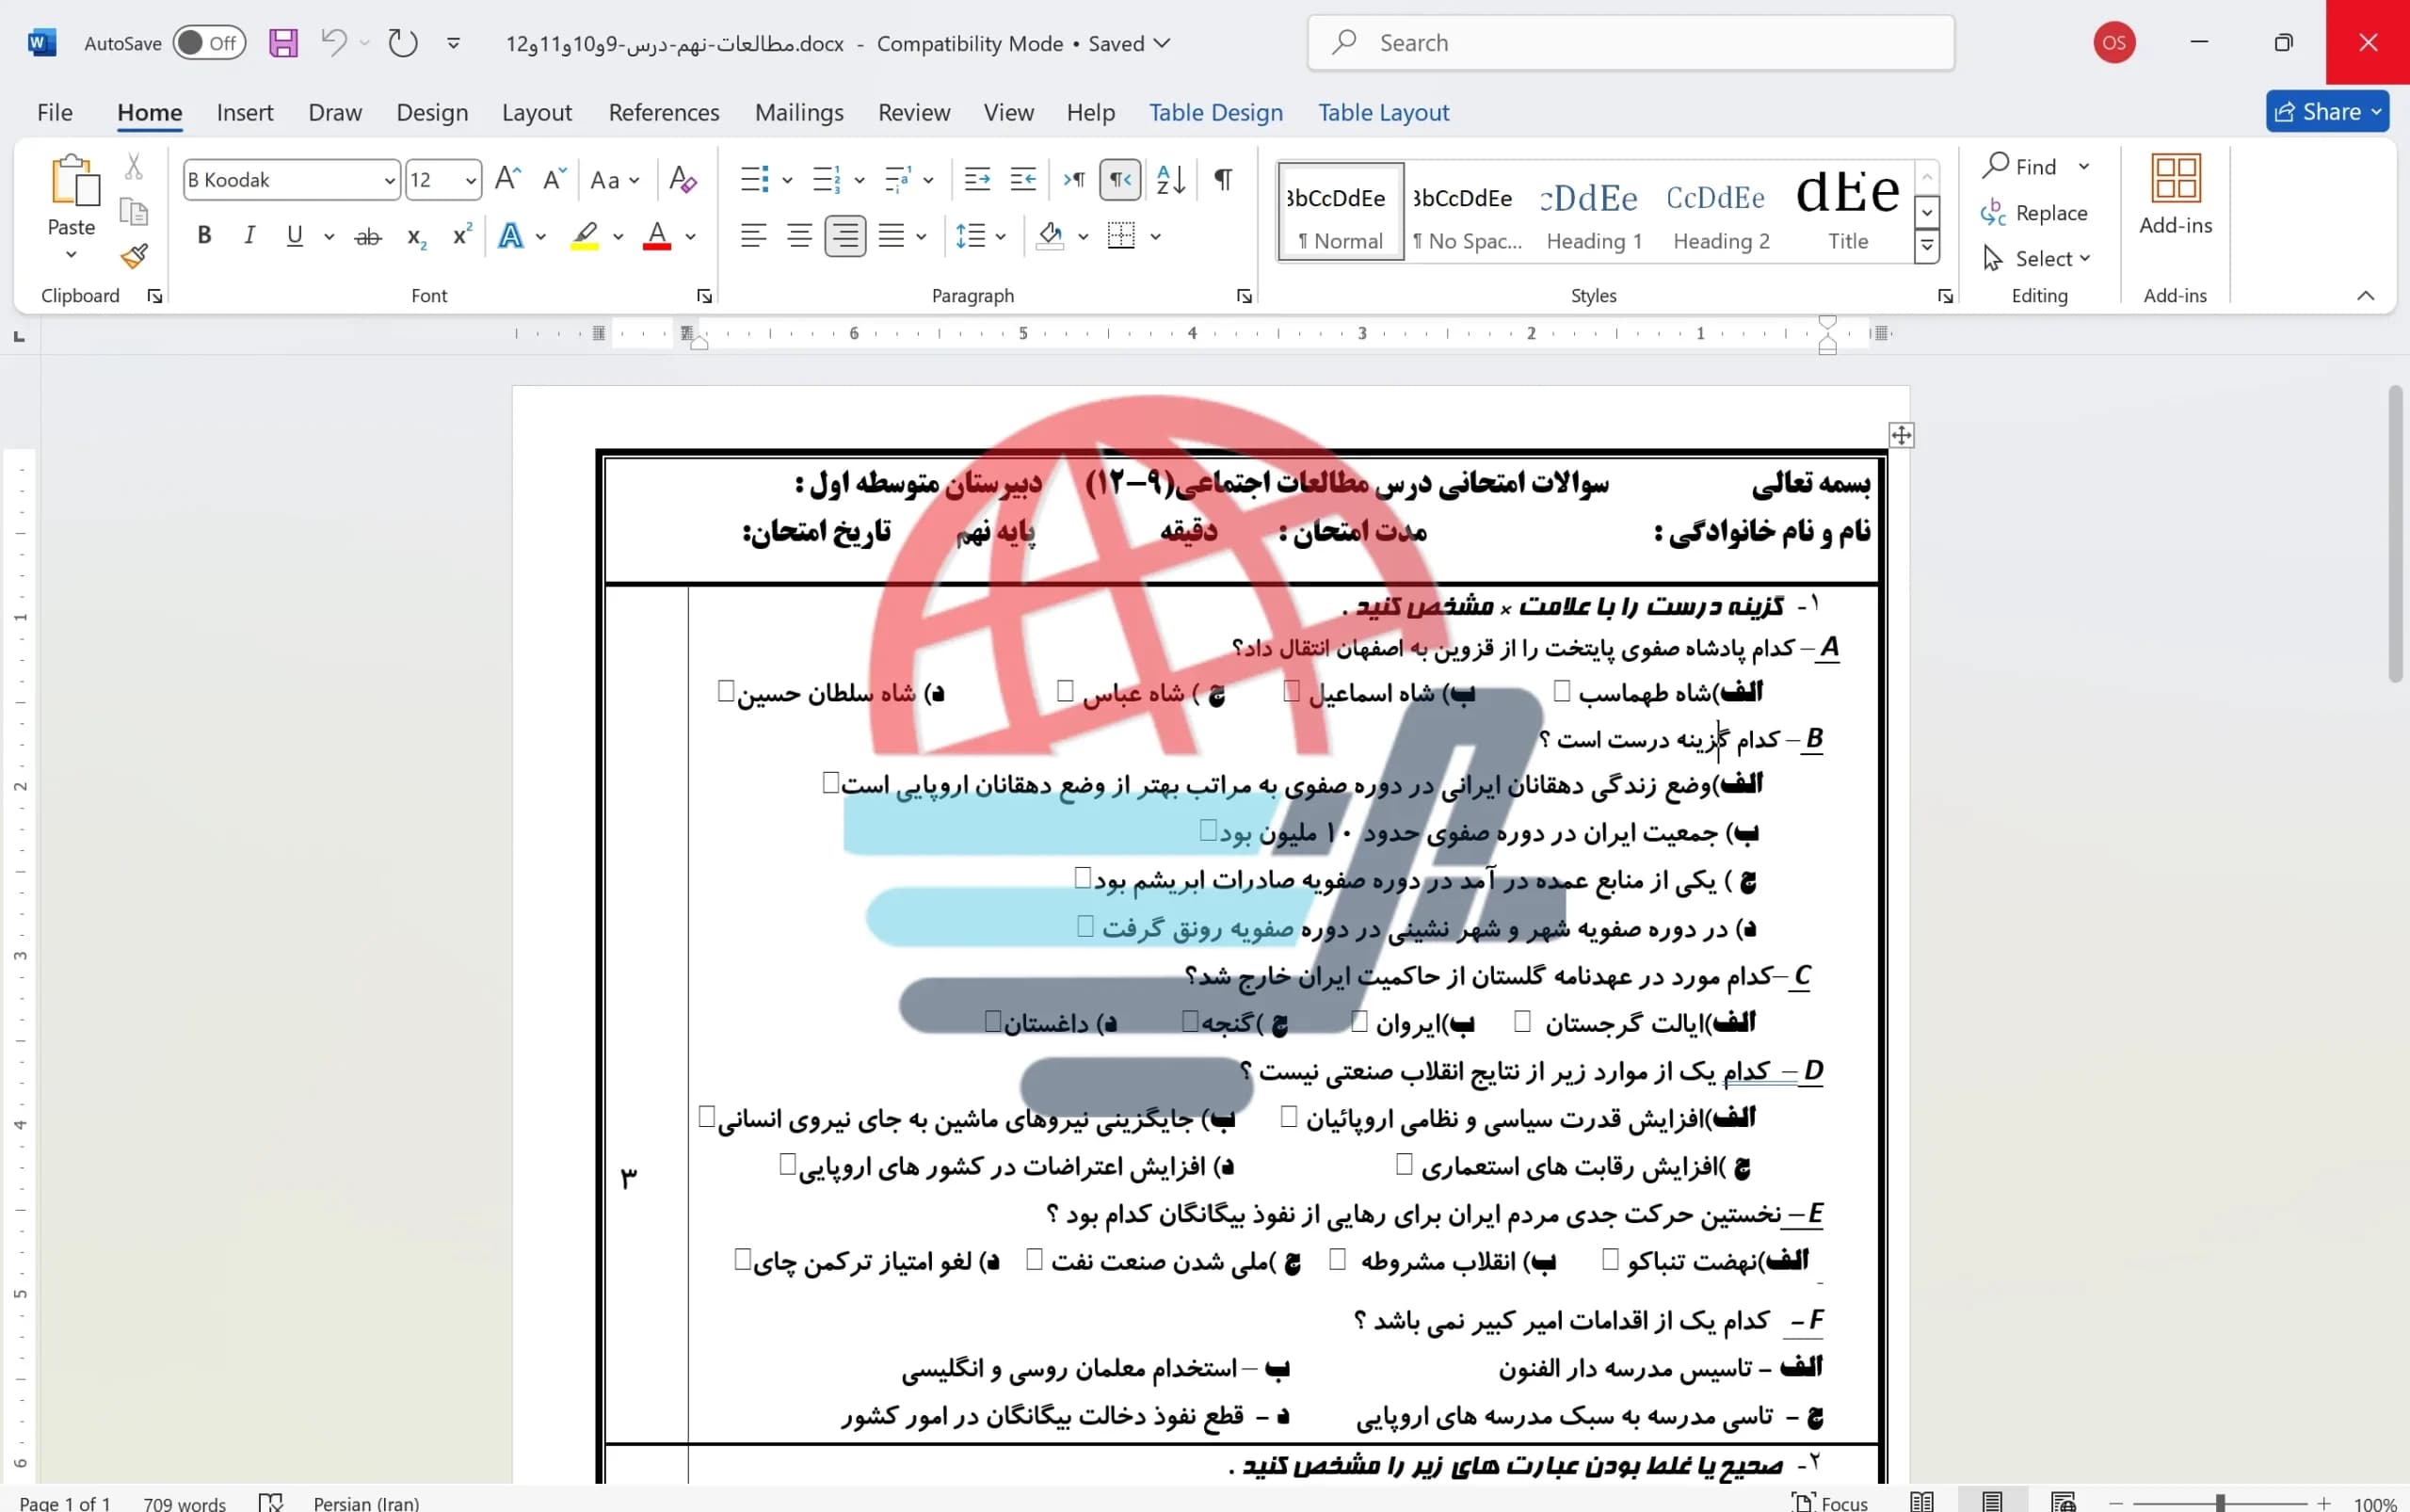The height and width of the screenshot is (1512, 2410).
Task: Open the font name dropdown
Action: 389,181
